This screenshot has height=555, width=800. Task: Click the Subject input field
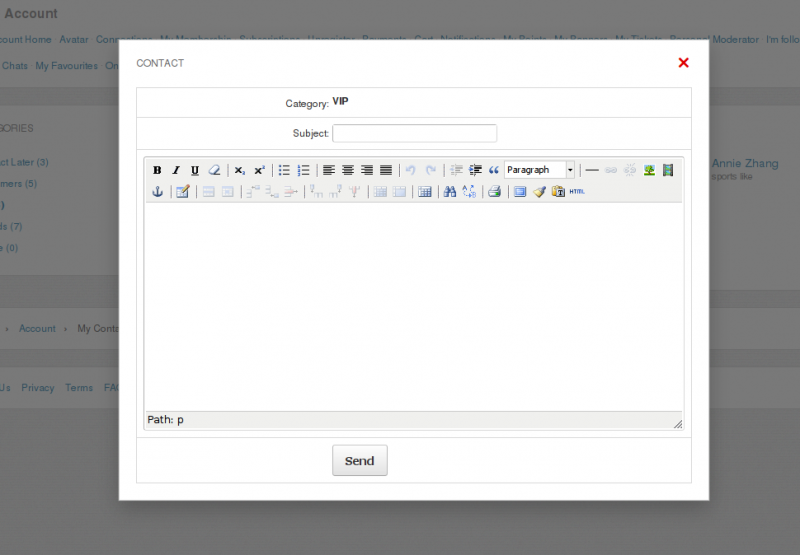tap(414, 133)
